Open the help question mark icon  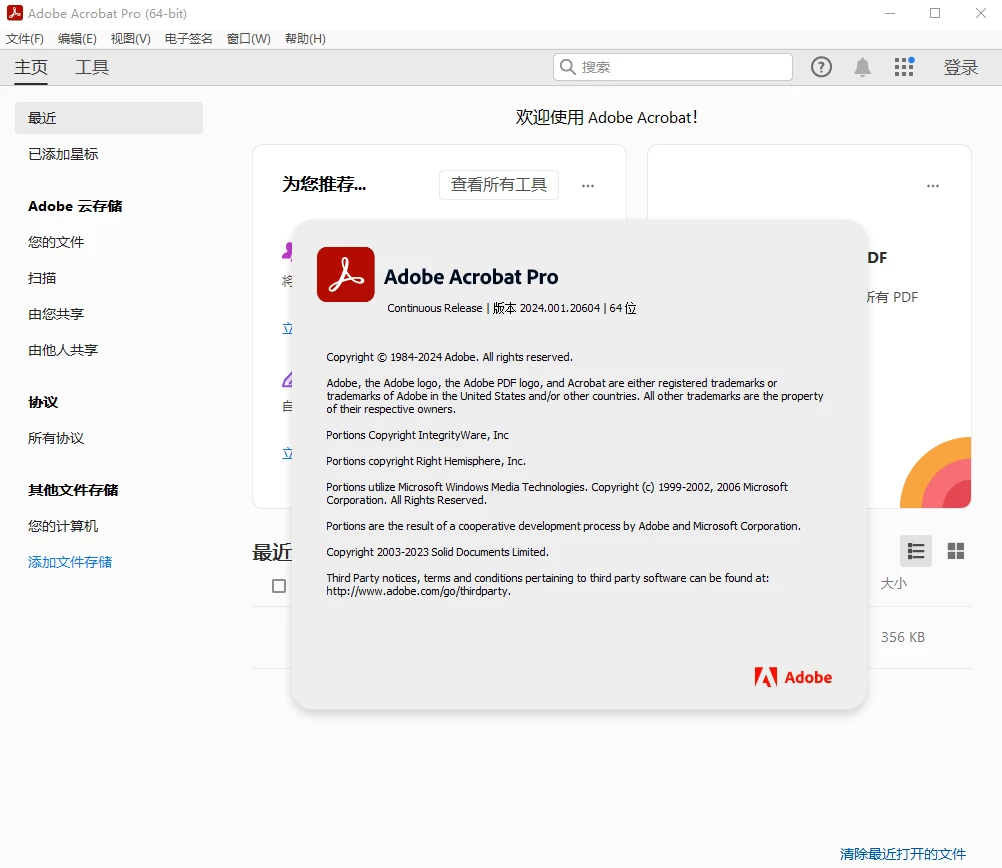click(x=821, y=67)
